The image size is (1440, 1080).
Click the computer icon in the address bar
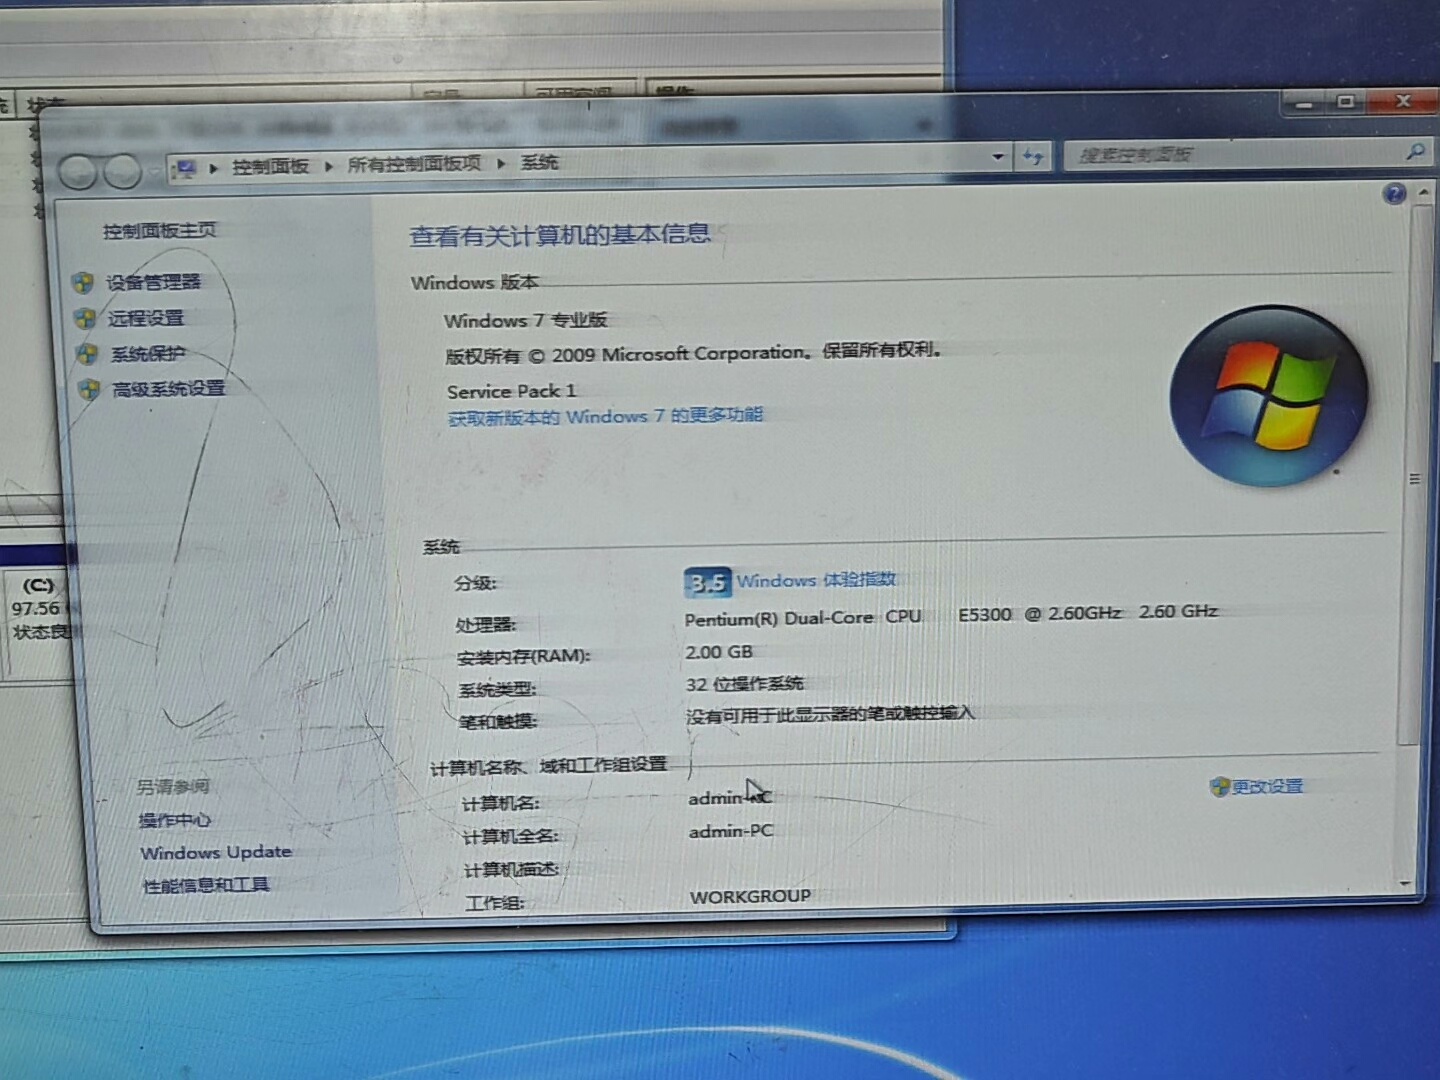[183, 169]
